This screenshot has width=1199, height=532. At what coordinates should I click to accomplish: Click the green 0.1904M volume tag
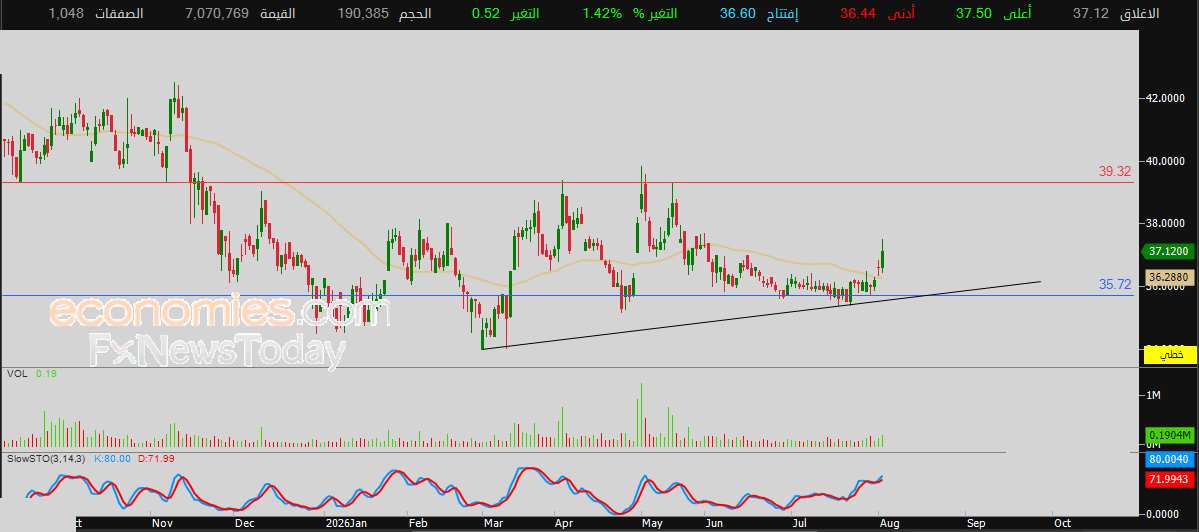[x=1168, y=435]
